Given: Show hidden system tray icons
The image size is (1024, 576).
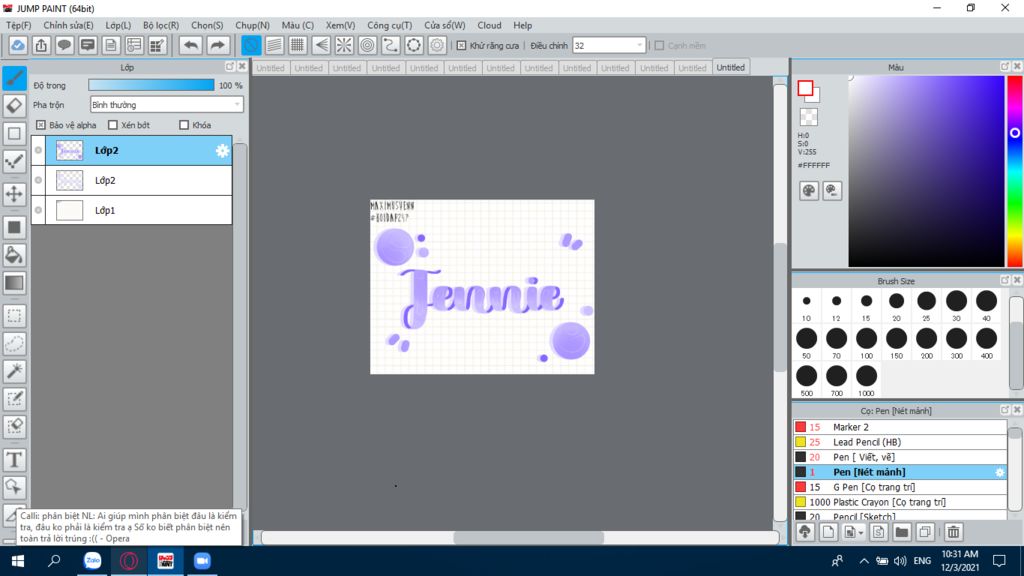Looking at the screenshot, I should click(864, 561).
